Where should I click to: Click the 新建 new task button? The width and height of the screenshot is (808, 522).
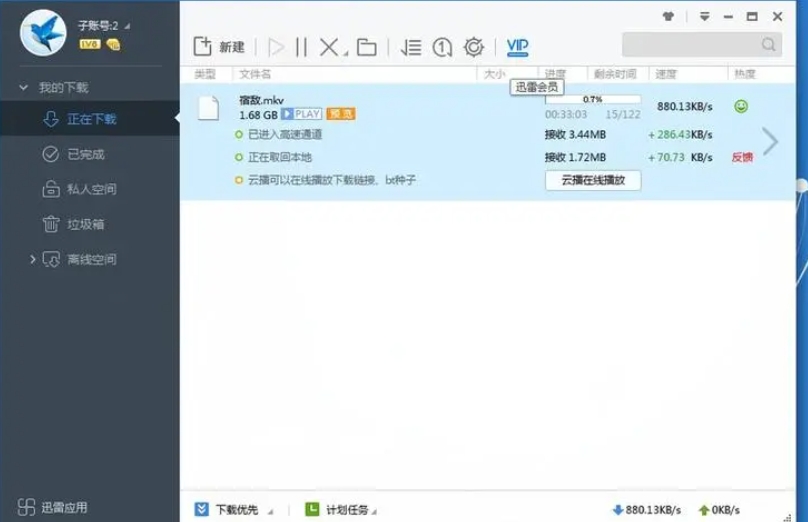pyautogui.click(x=218, y=47)
